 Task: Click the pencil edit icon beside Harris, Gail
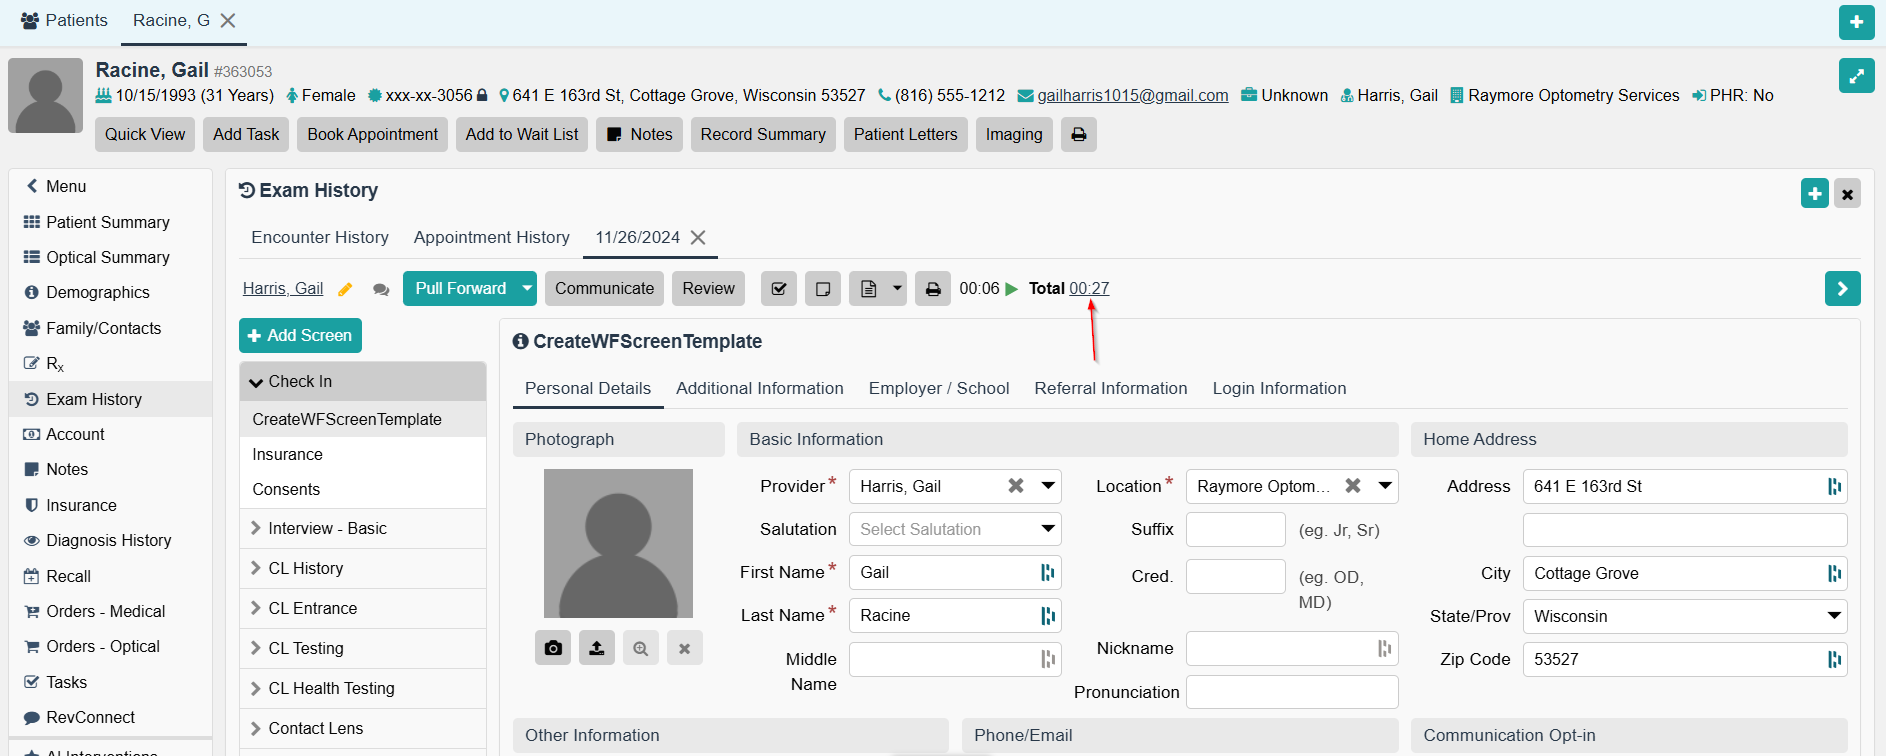point(345,289)
